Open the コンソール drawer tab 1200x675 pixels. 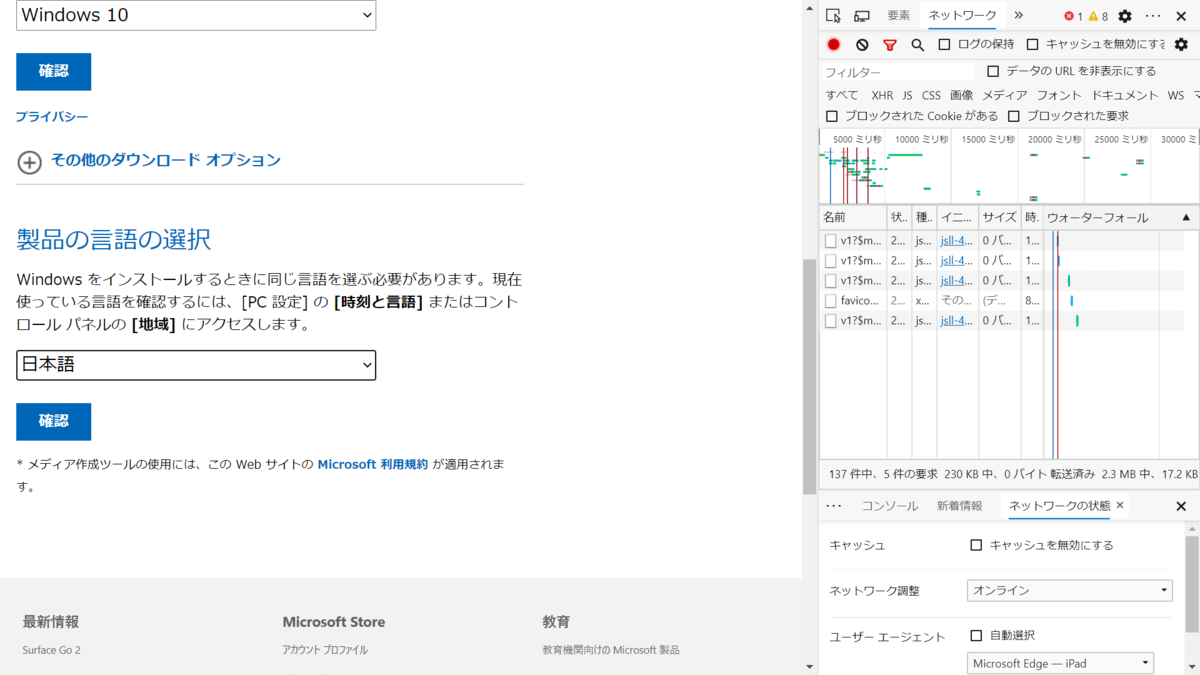(890, 506)
